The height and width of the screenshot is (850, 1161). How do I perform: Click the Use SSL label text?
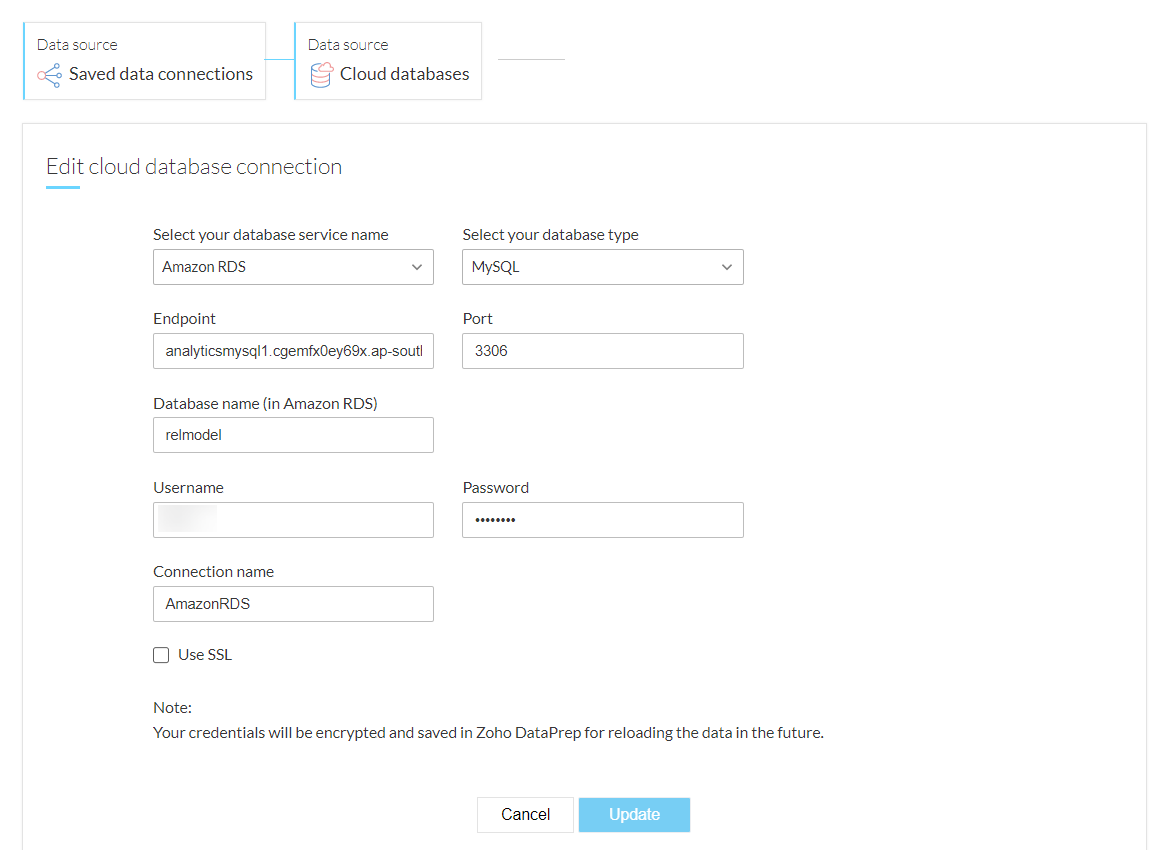point(205,655)
